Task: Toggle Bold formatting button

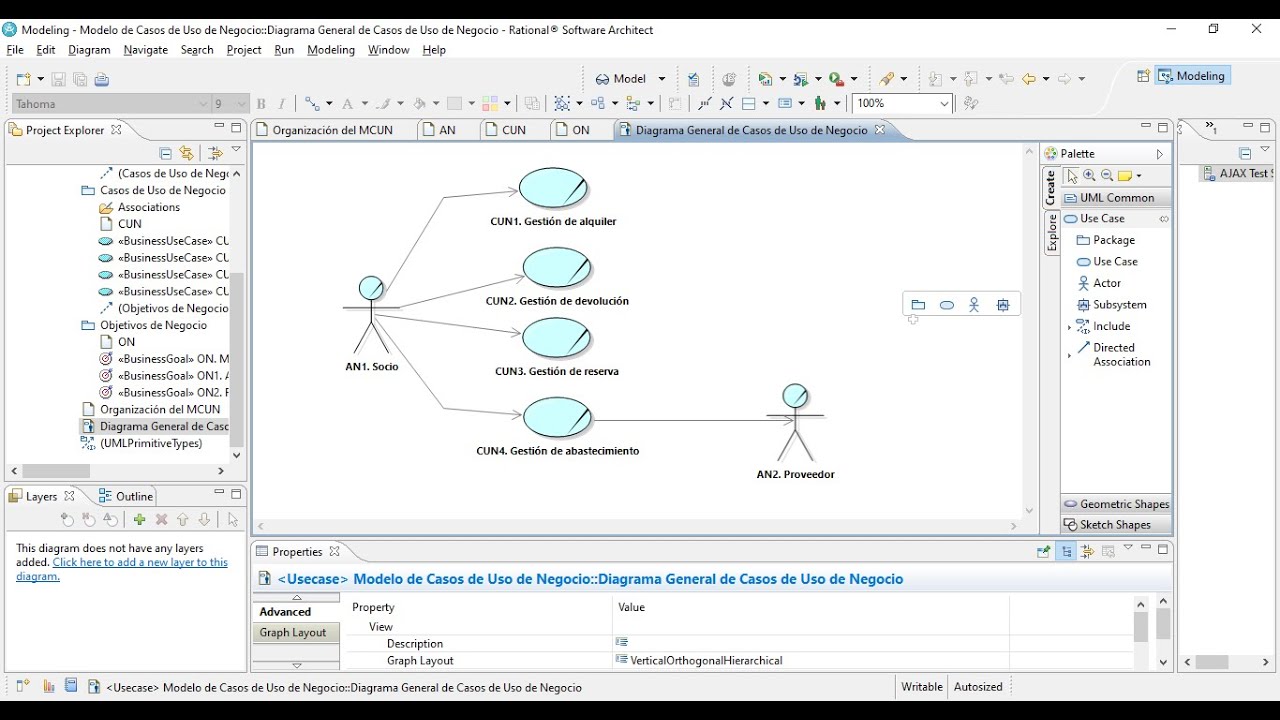Action: (x=261, y=104)
